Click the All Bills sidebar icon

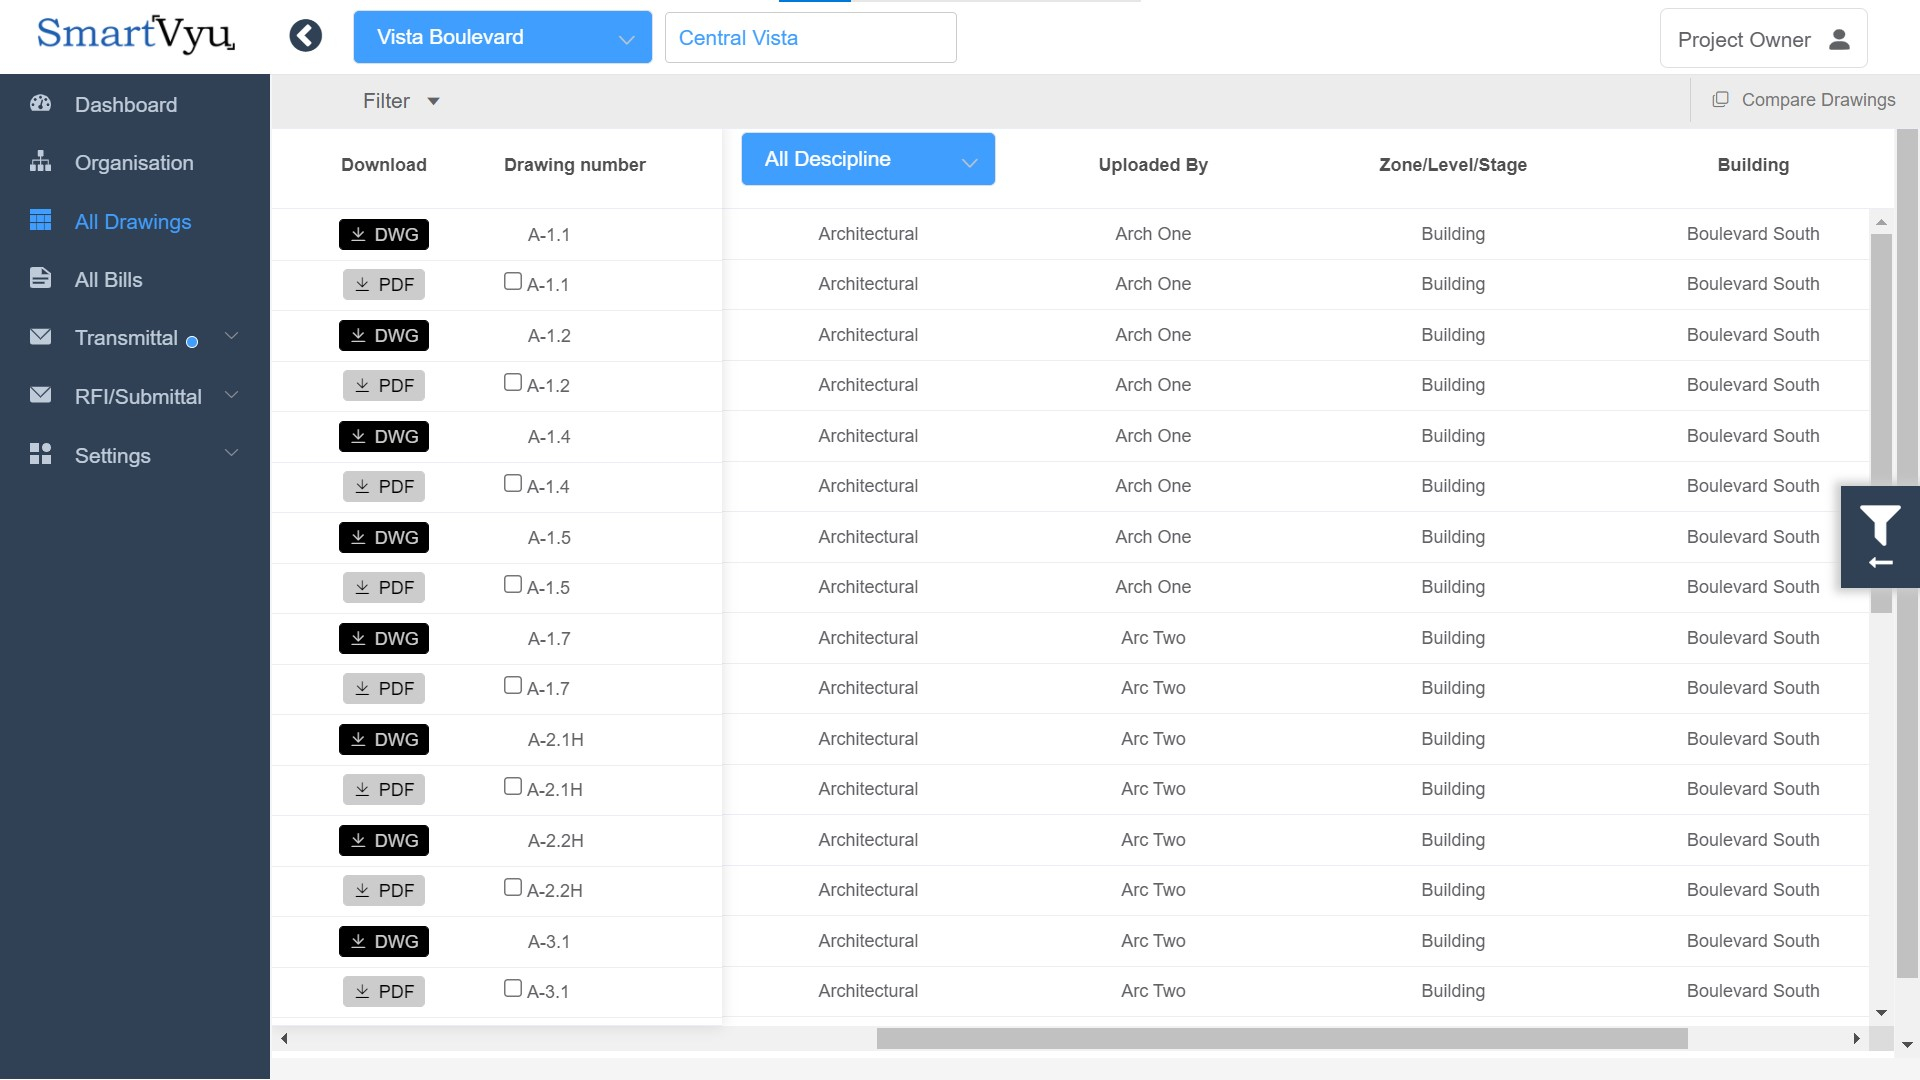click(38, 278)
